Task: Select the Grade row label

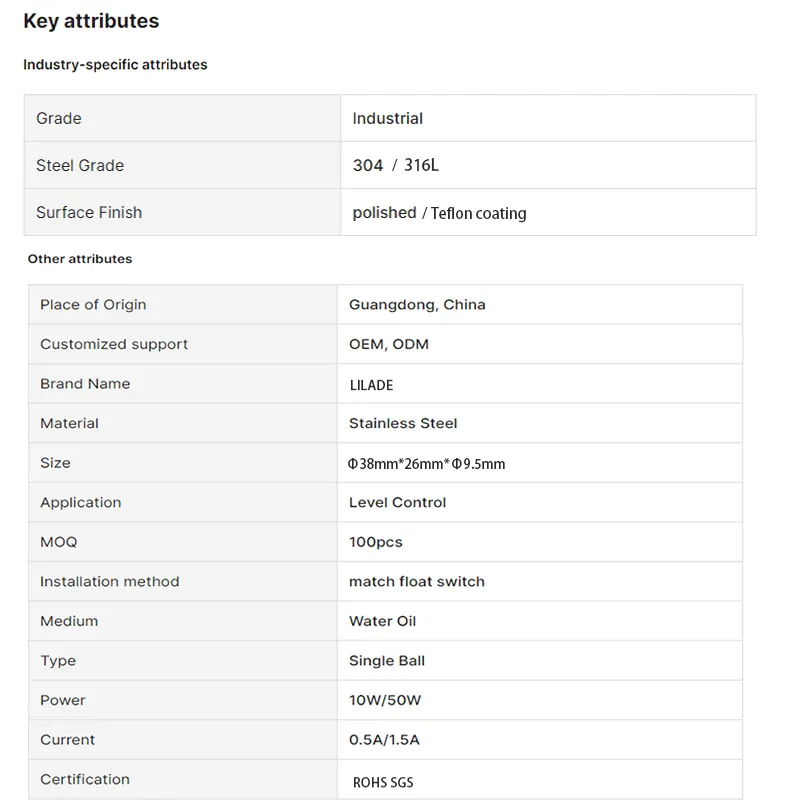Action: pos(59,118)
